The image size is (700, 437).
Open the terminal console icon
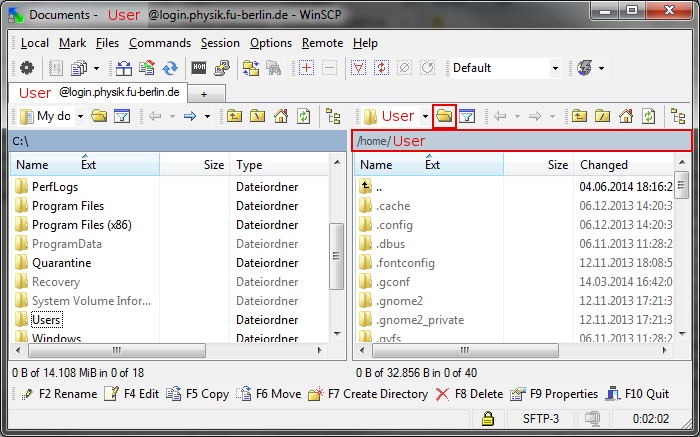pyautogui.click(x=199, y=68)
